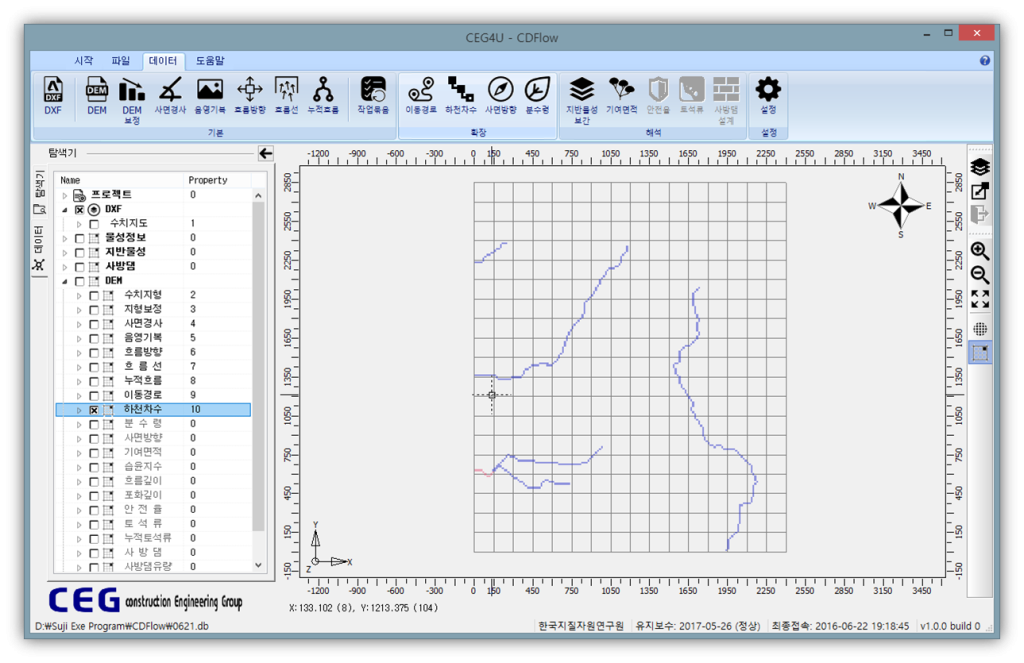The height and width of the screenshot is (663, 1024).
Task: Uncheck the 하천차수 layer checkbox
Action: pyautogui.click(x=94, y=410)
